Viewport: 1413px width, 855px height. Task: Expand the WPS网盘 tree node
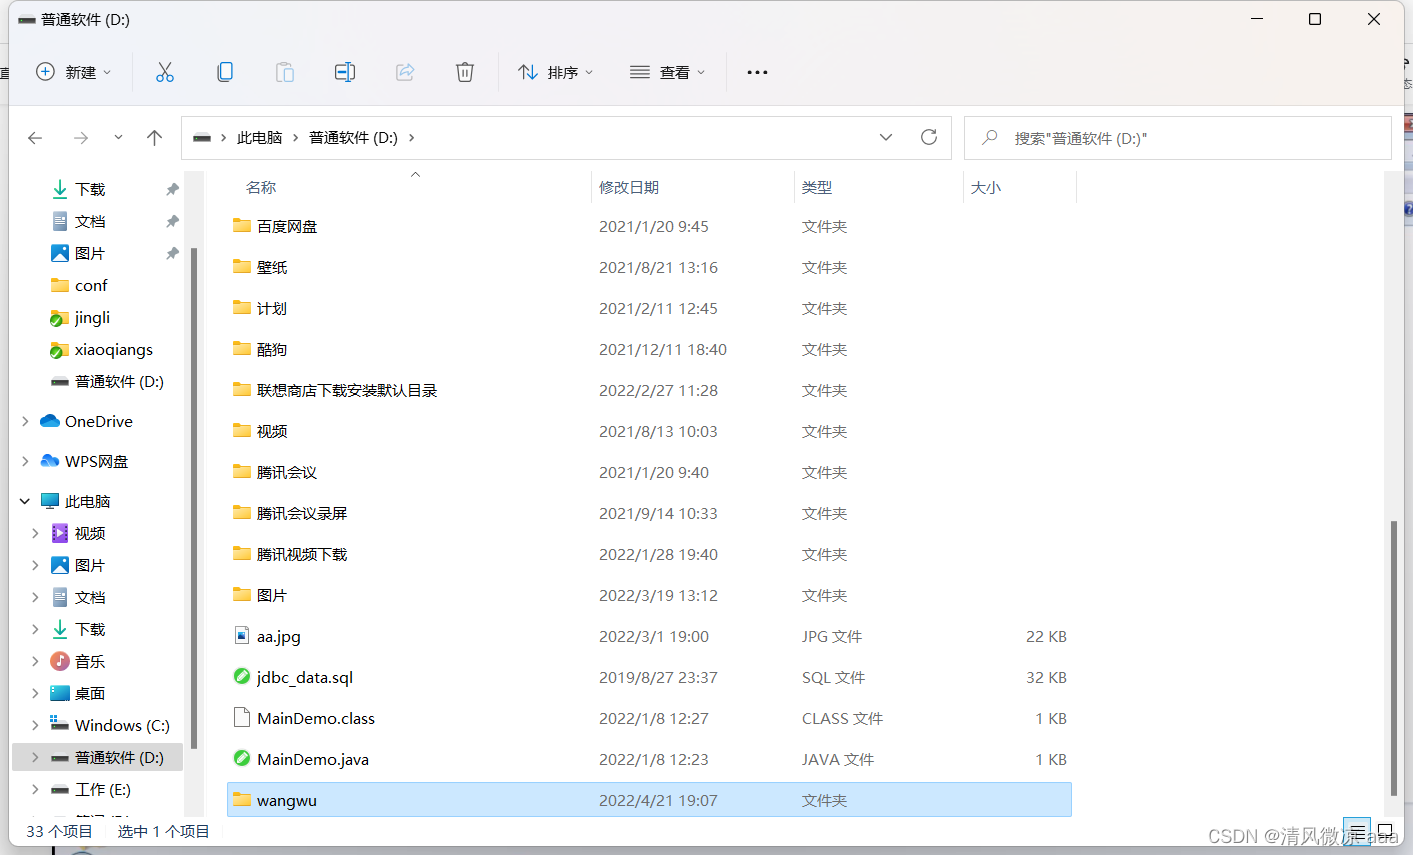(x=25, y=462)
